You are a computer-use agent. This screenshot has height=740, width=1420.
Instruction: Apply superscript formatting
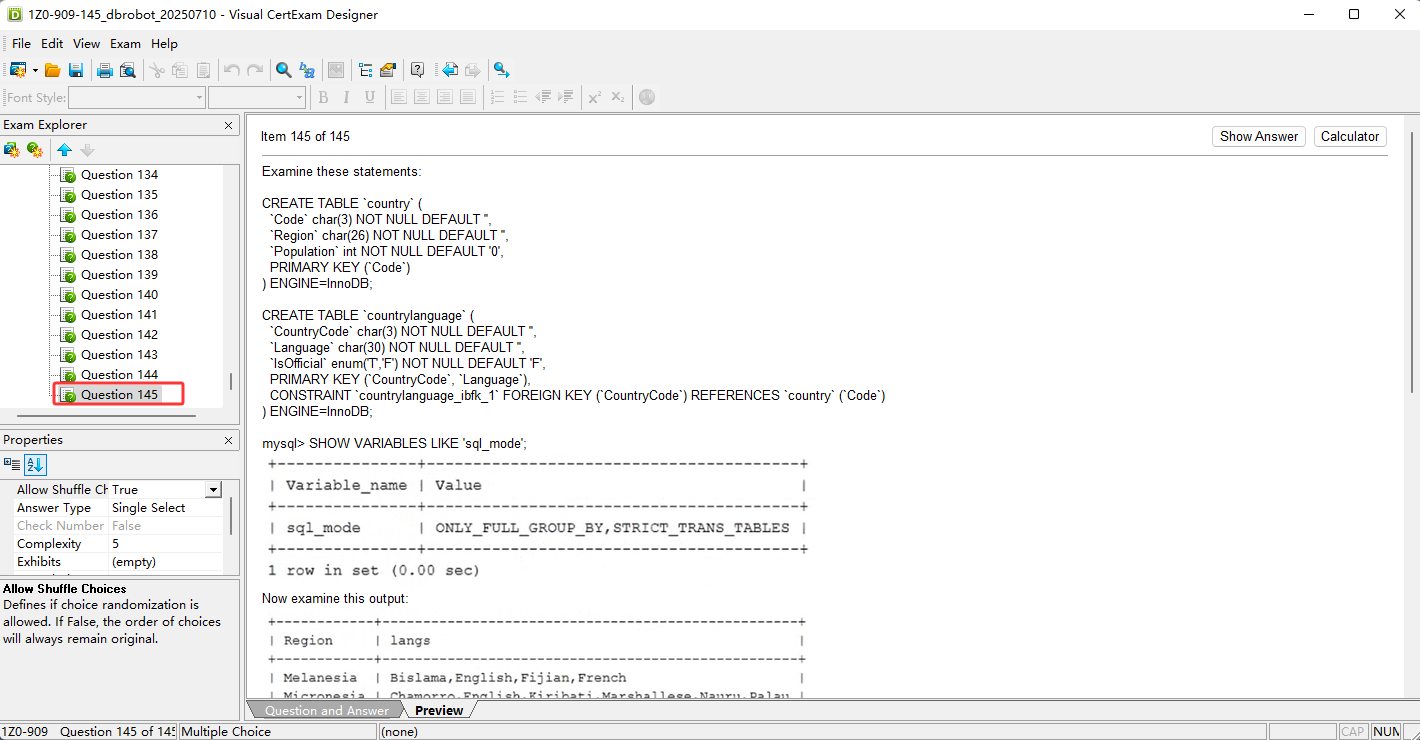click(x=595, y=97)
